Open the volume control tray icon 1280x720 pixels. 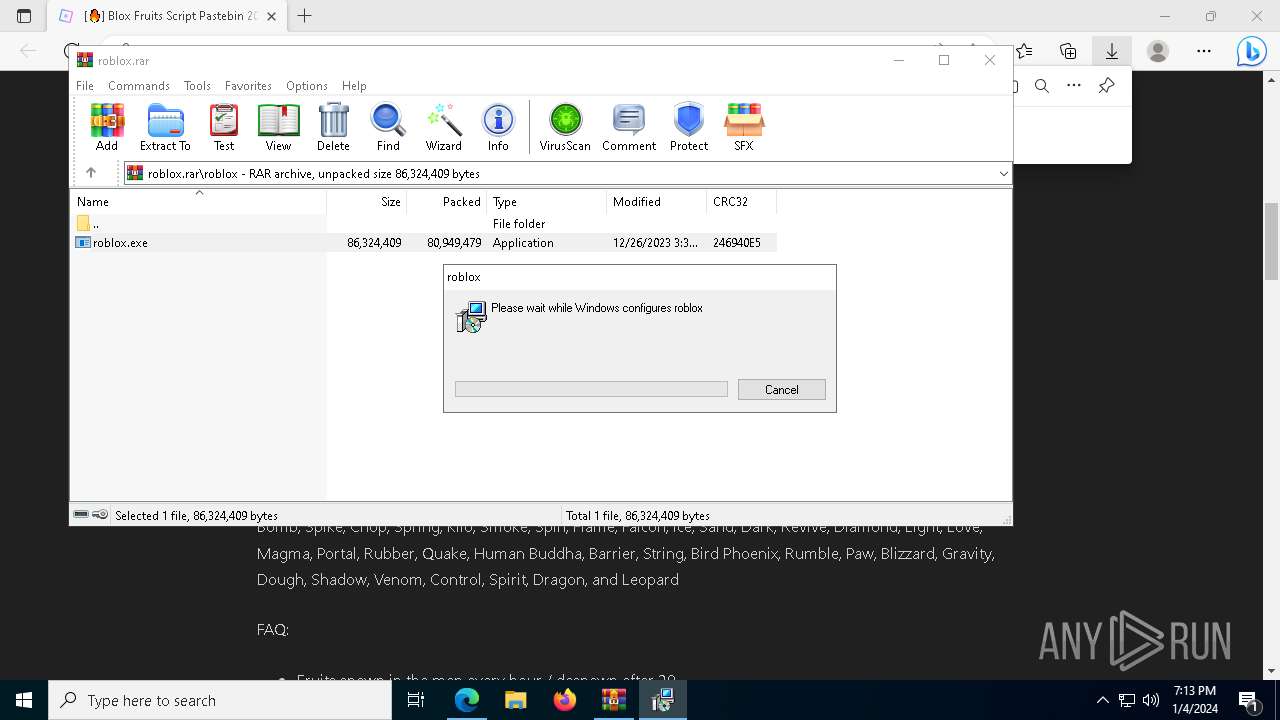(1151, 700)
